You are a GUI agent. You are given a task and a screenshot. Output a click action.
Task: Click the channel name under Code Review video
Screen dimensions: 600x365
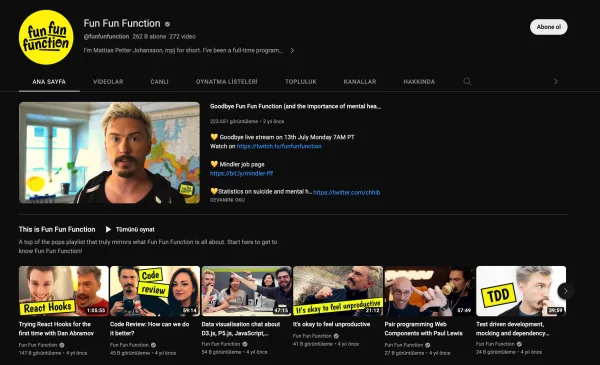[129, 345]
